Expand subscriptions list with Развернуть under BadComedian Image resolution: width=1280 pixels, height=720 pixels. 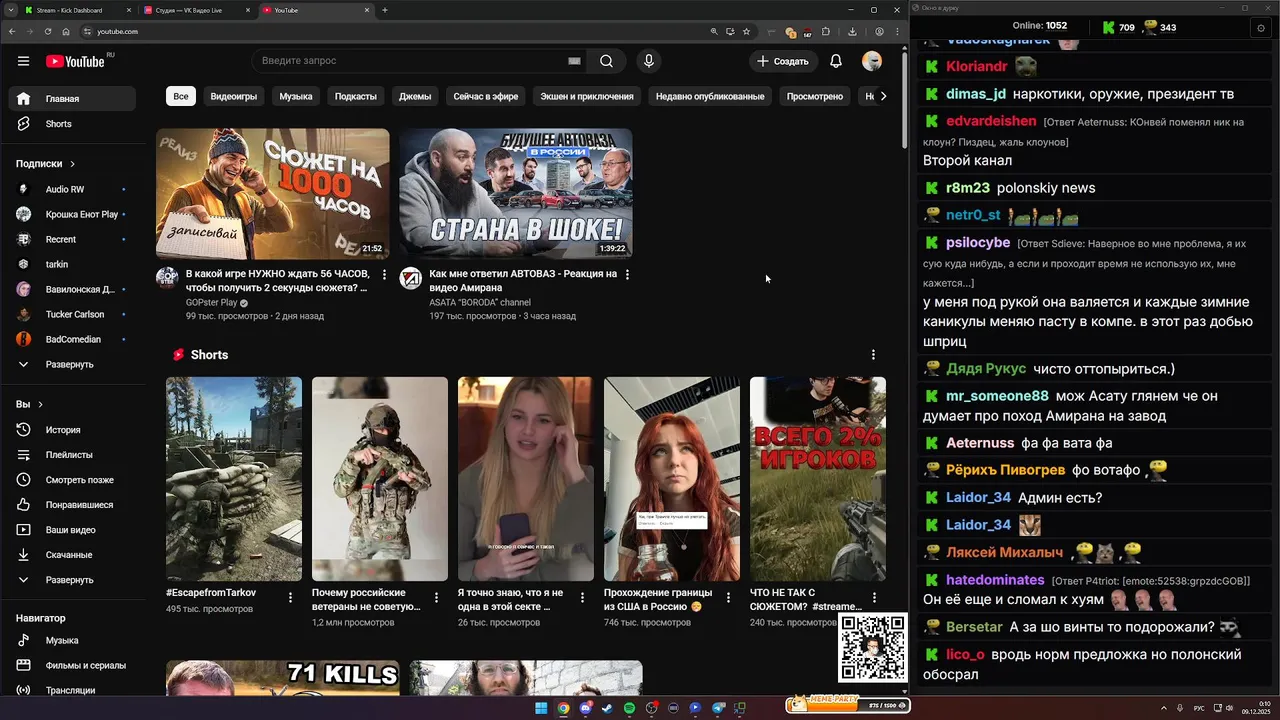(x=72, y=365)
